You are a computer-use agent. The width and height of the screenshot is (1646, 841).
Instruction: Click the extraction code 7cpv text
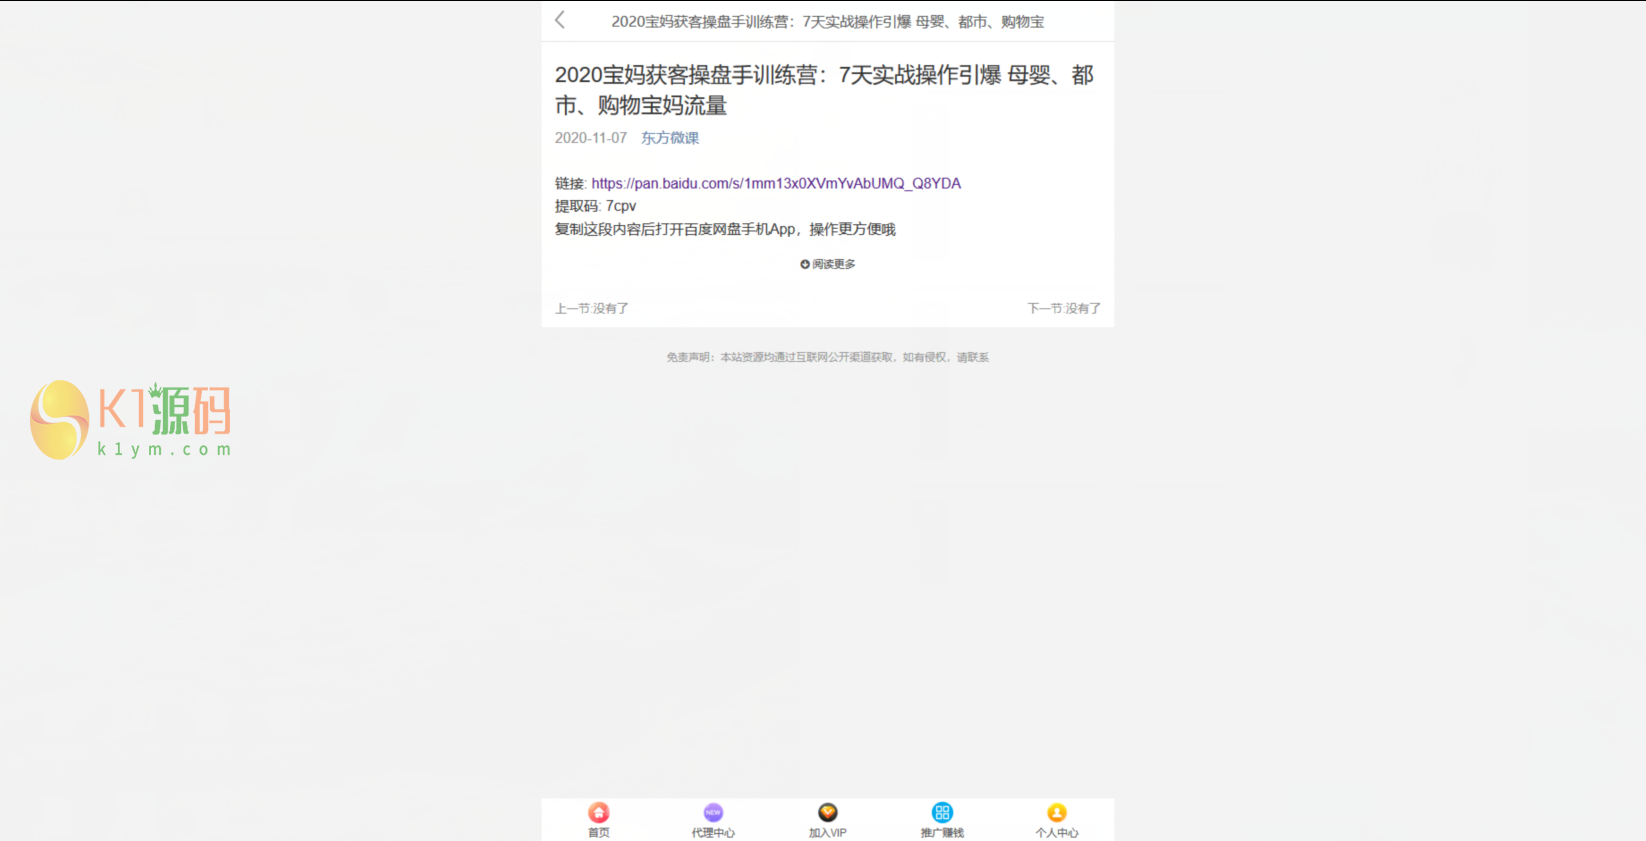[621, 206]
